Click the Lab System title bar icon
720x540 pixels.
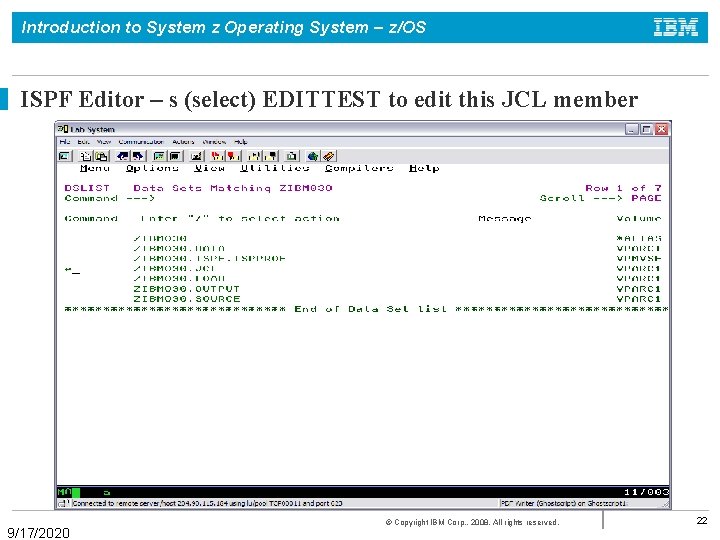tap(63, 129)
